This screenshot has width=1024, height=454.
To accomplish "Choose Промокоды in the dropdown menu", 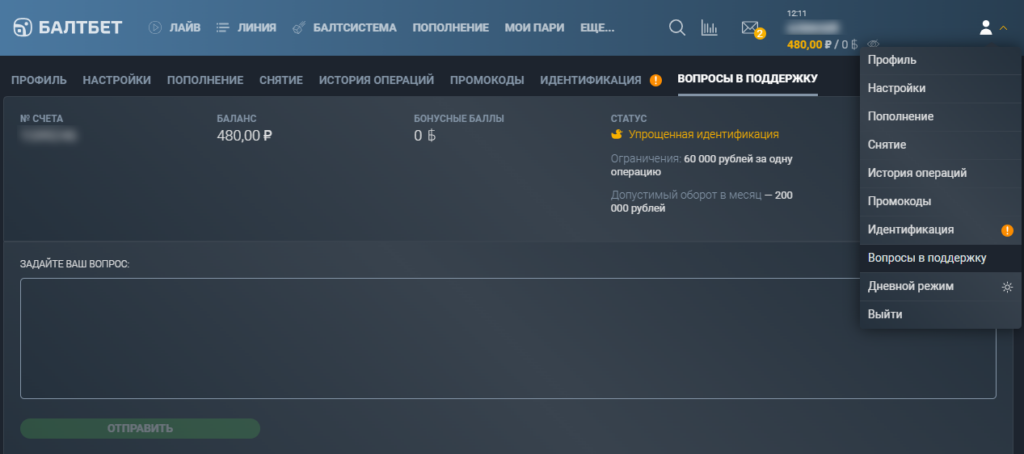I will click(940, 201).
